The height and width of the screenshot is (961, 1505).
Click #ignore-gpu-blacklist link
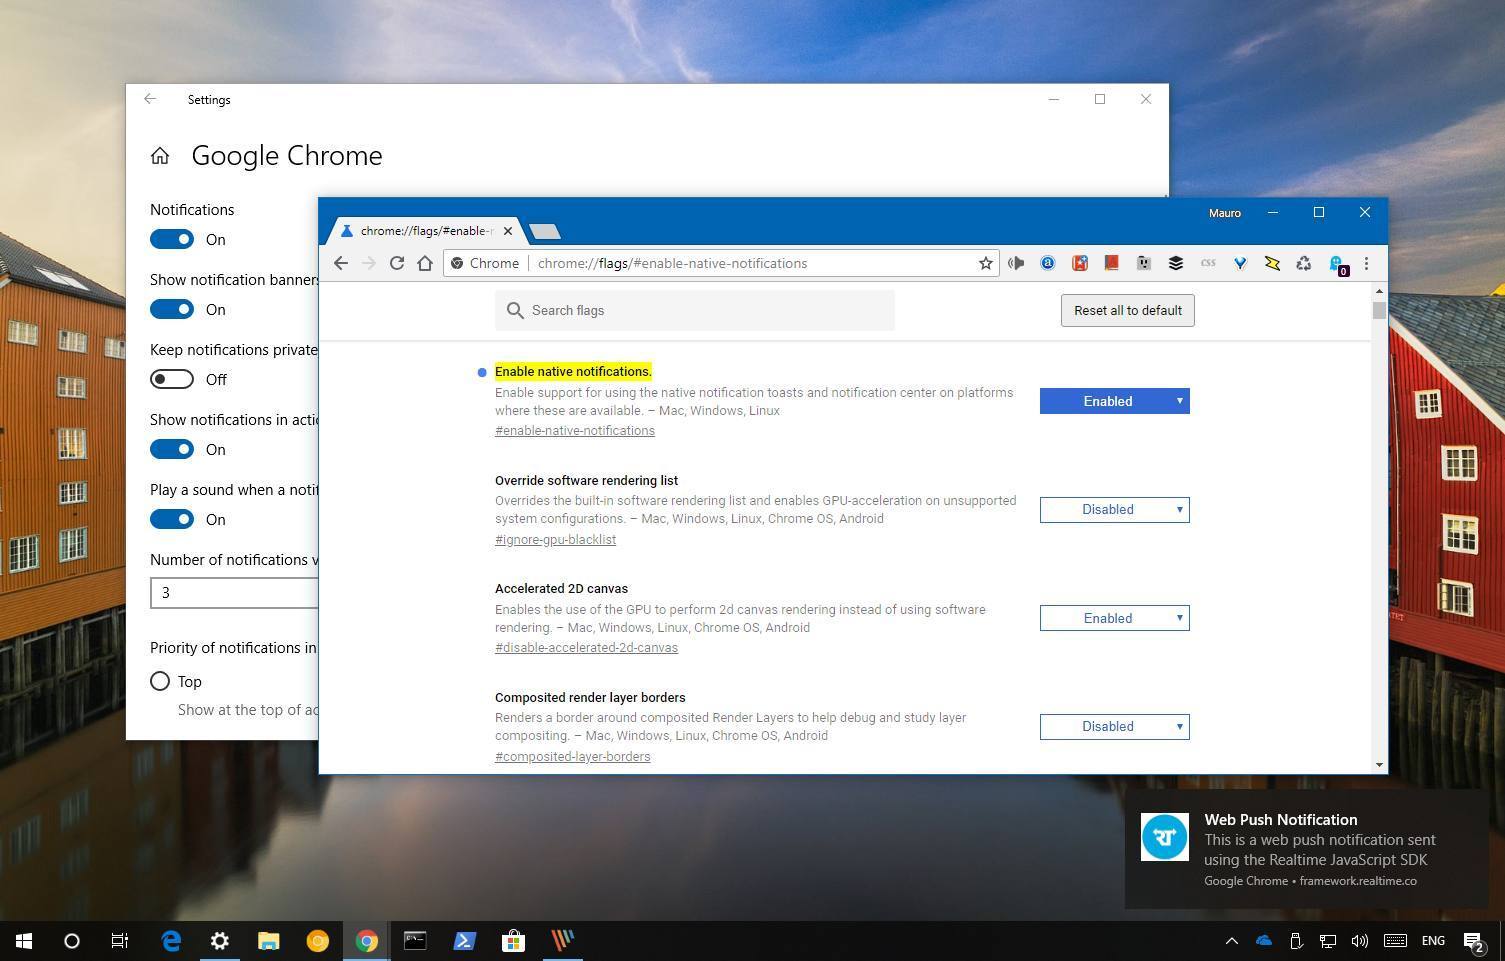coord(555,540)
